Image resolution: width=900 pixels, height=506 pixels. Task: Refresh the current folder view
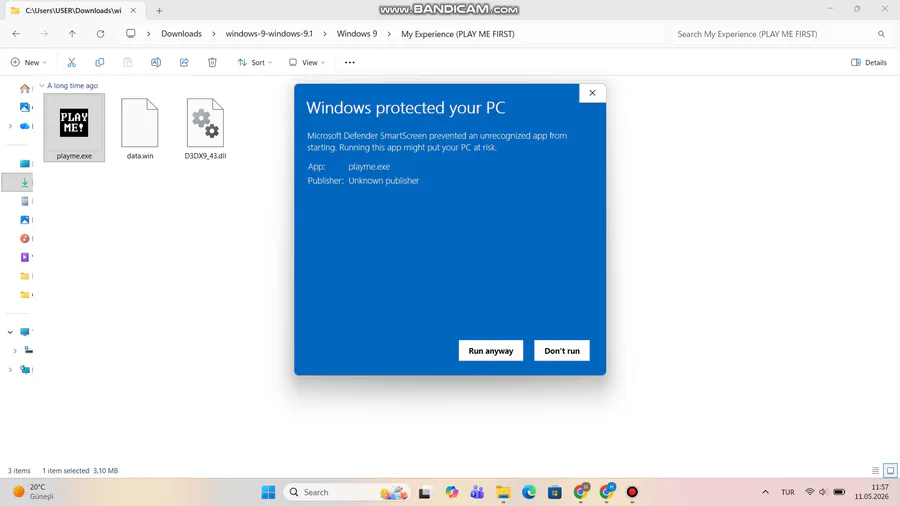click(100, 34)
